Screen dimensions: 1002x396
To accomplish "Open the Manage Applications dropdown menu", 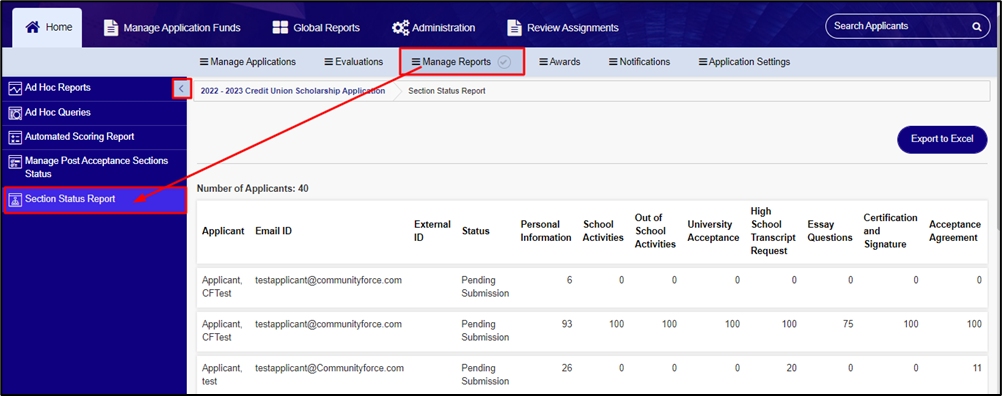I will point(248,62).
